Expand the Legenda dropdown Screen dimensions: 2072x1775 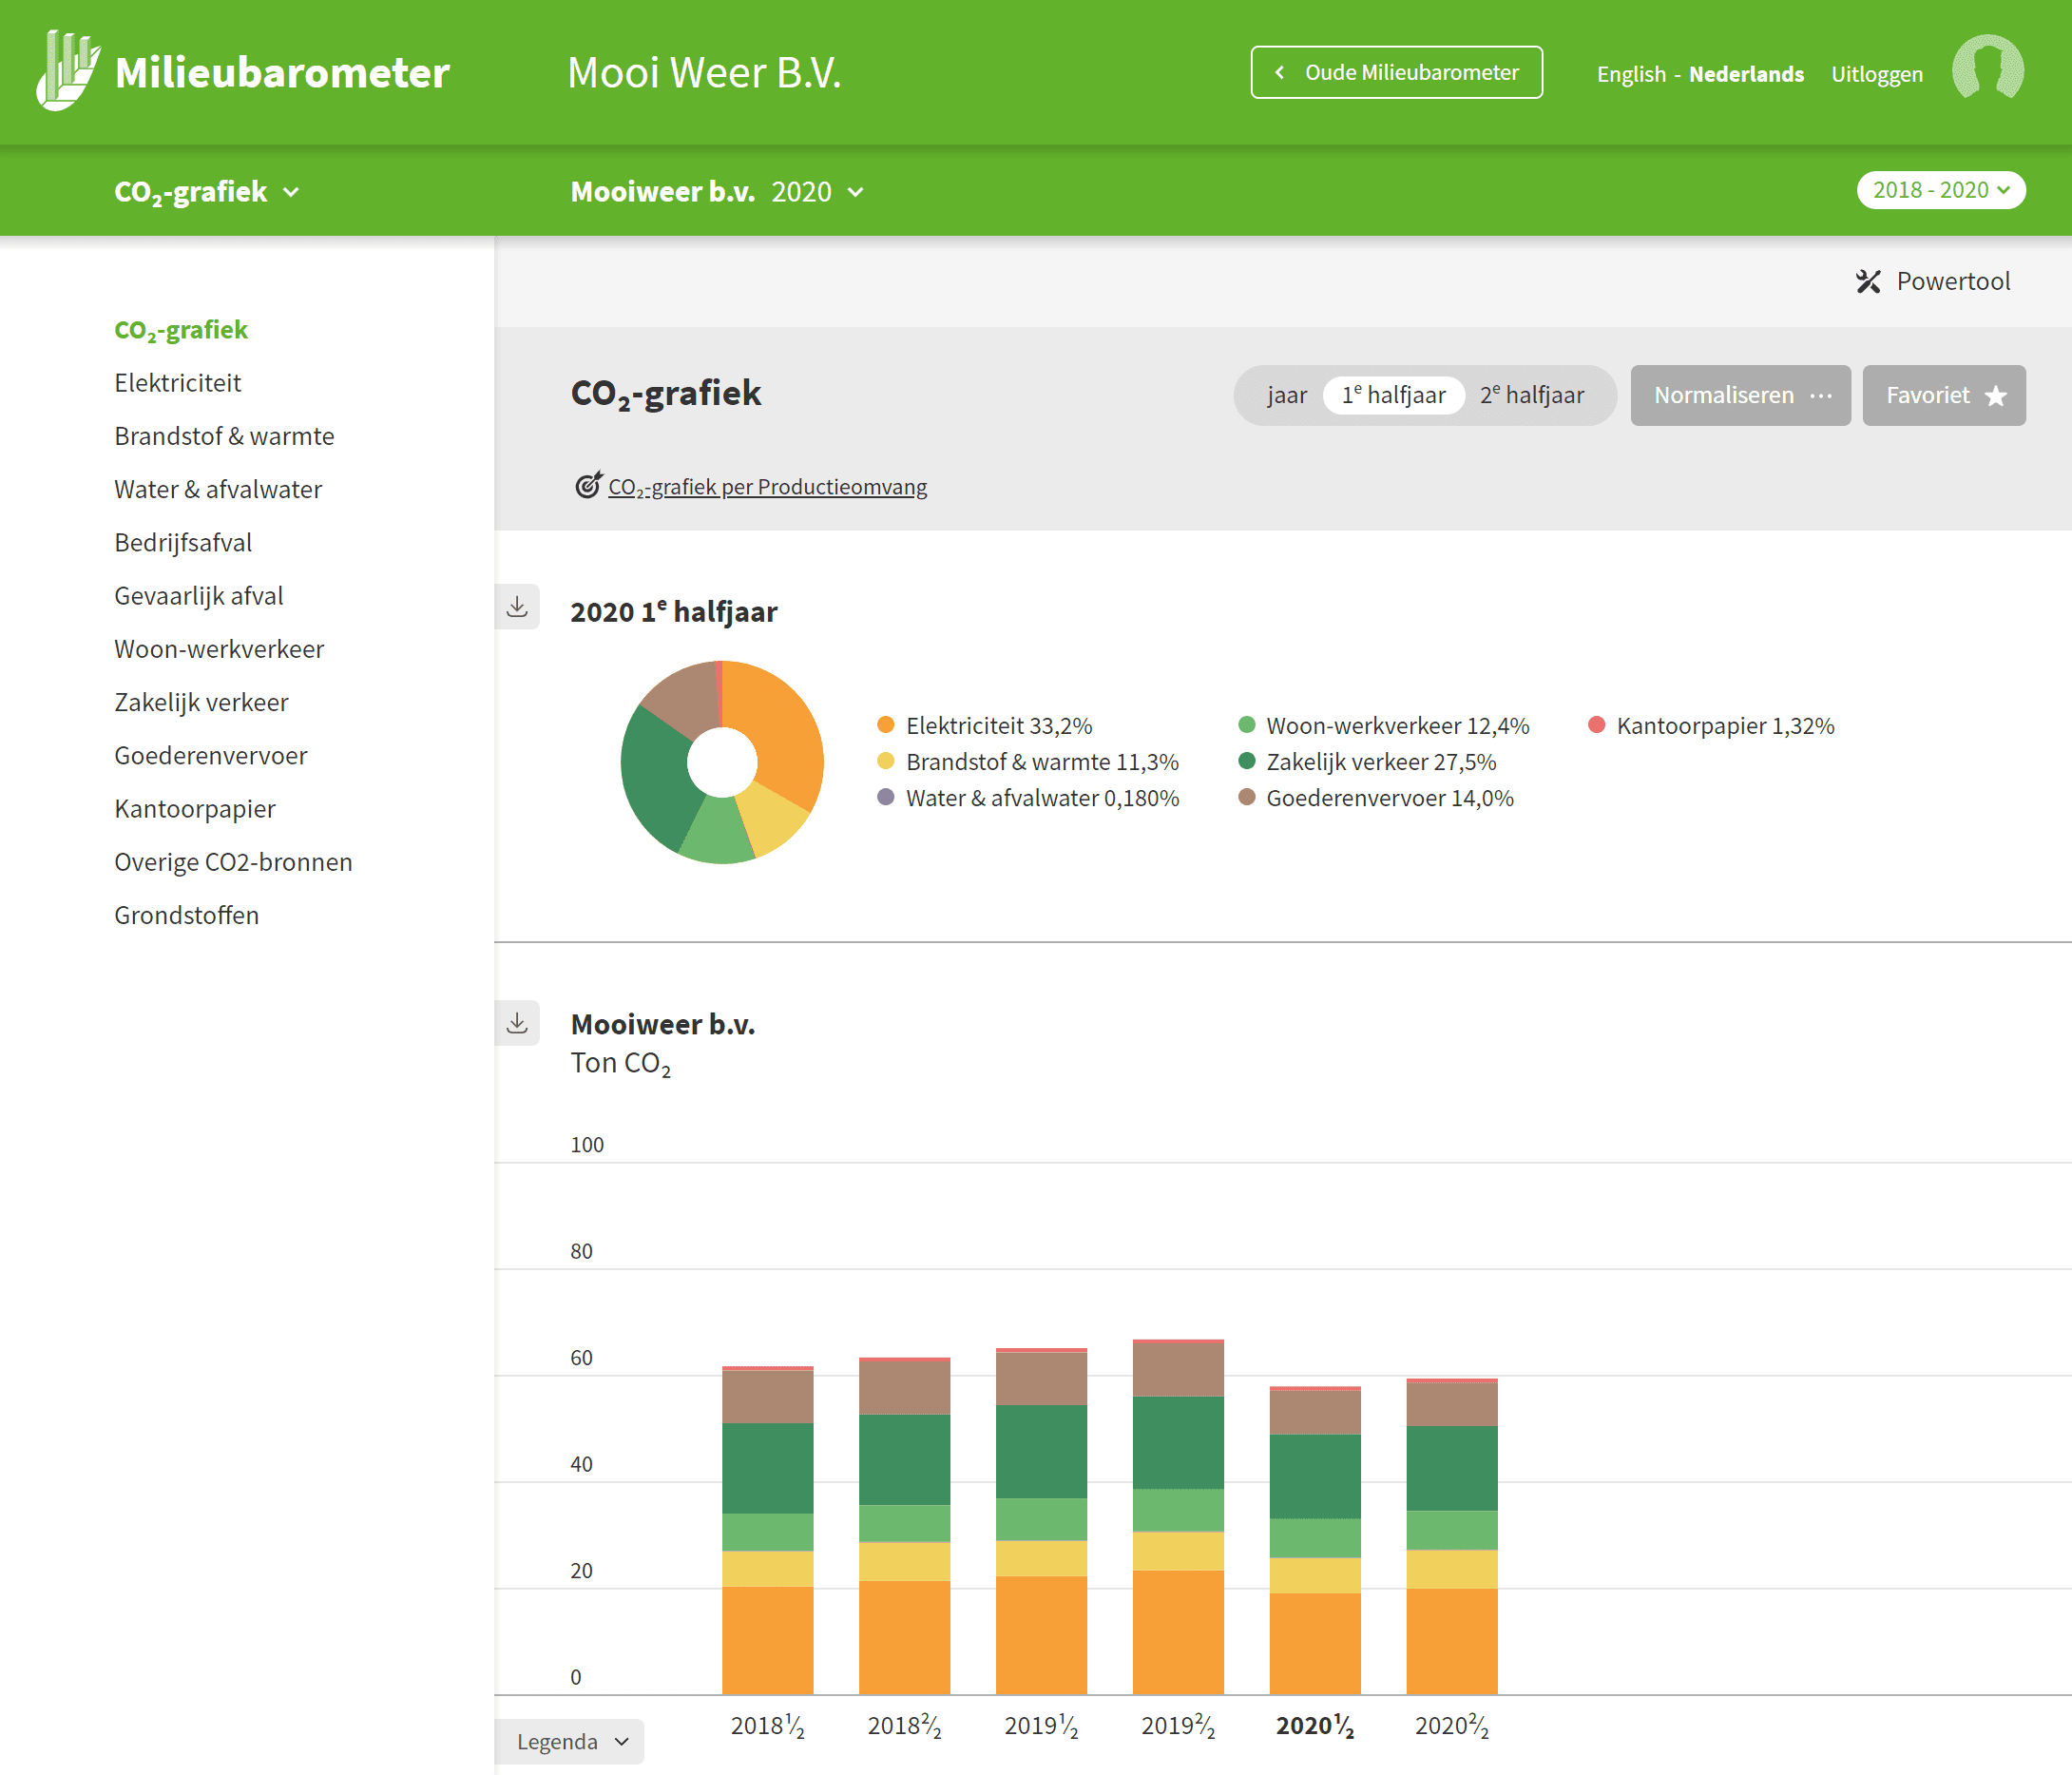tap(571, 1741)
